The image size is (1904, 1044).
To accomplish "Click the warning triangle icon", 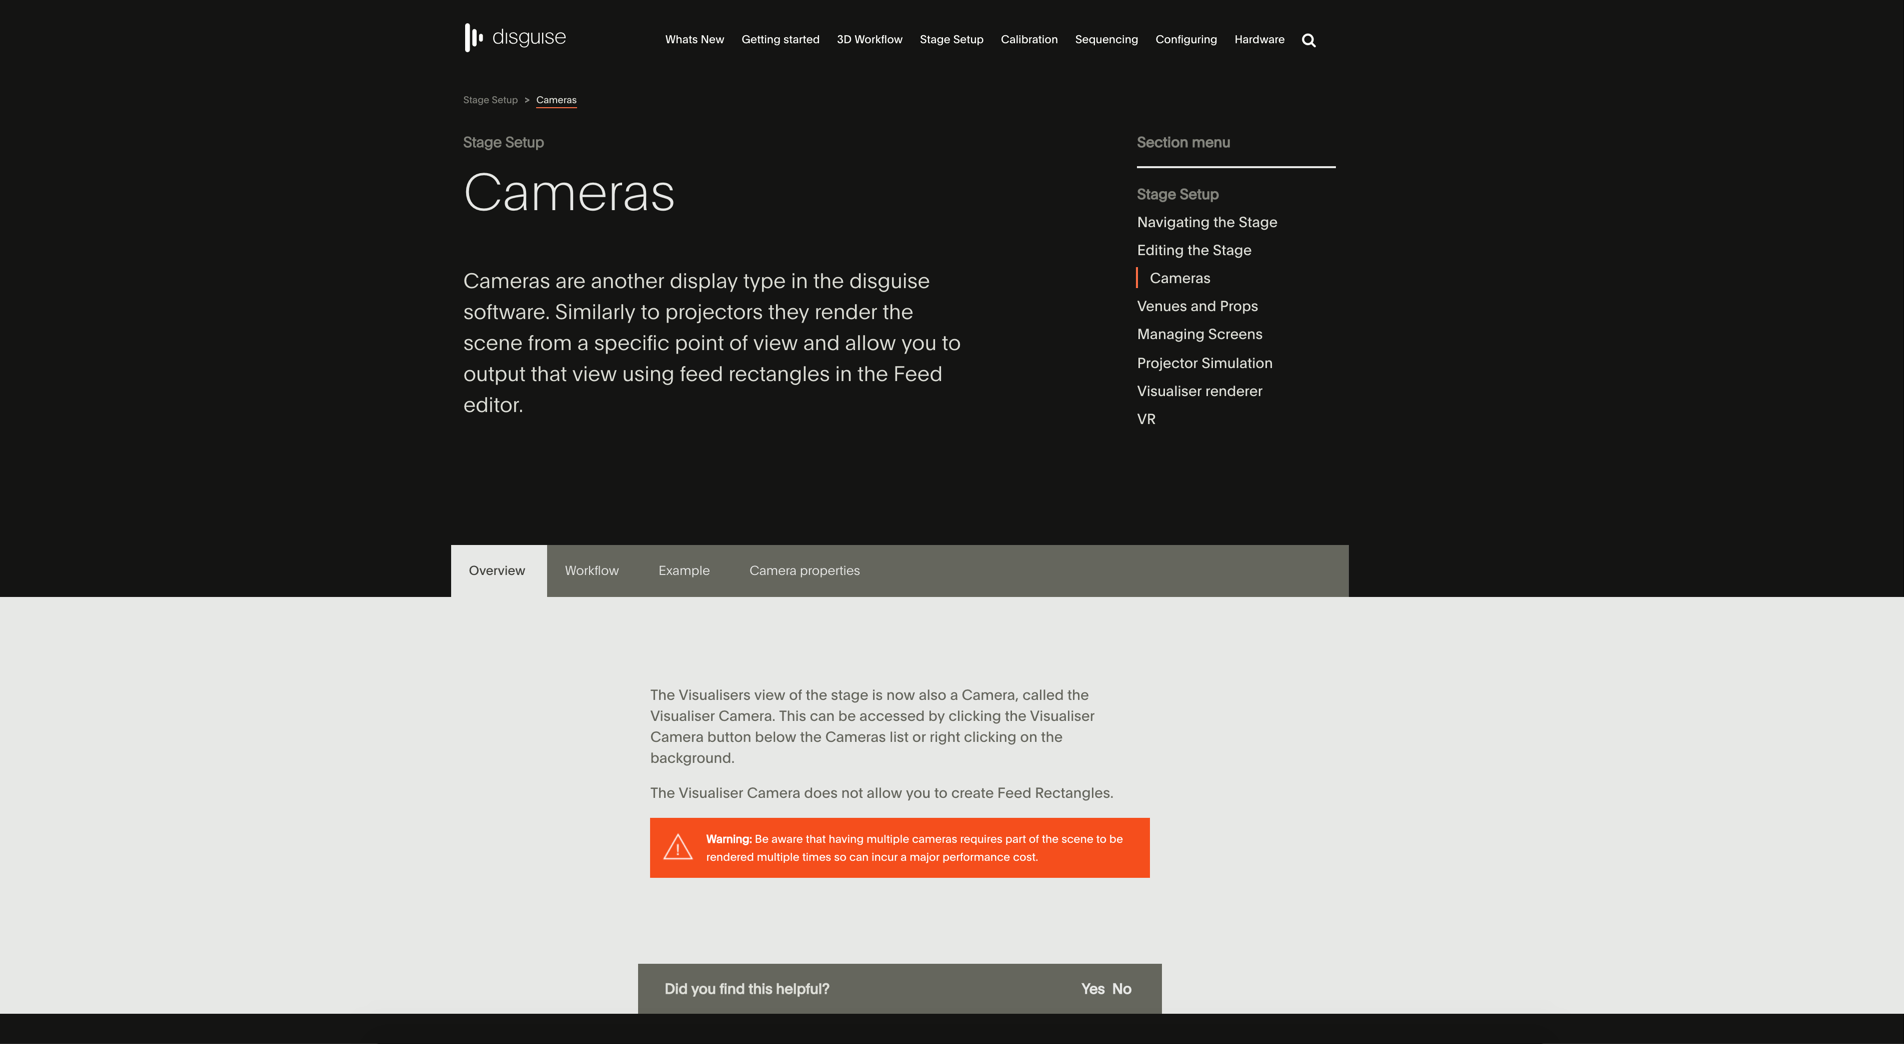I will click(678, 847).
